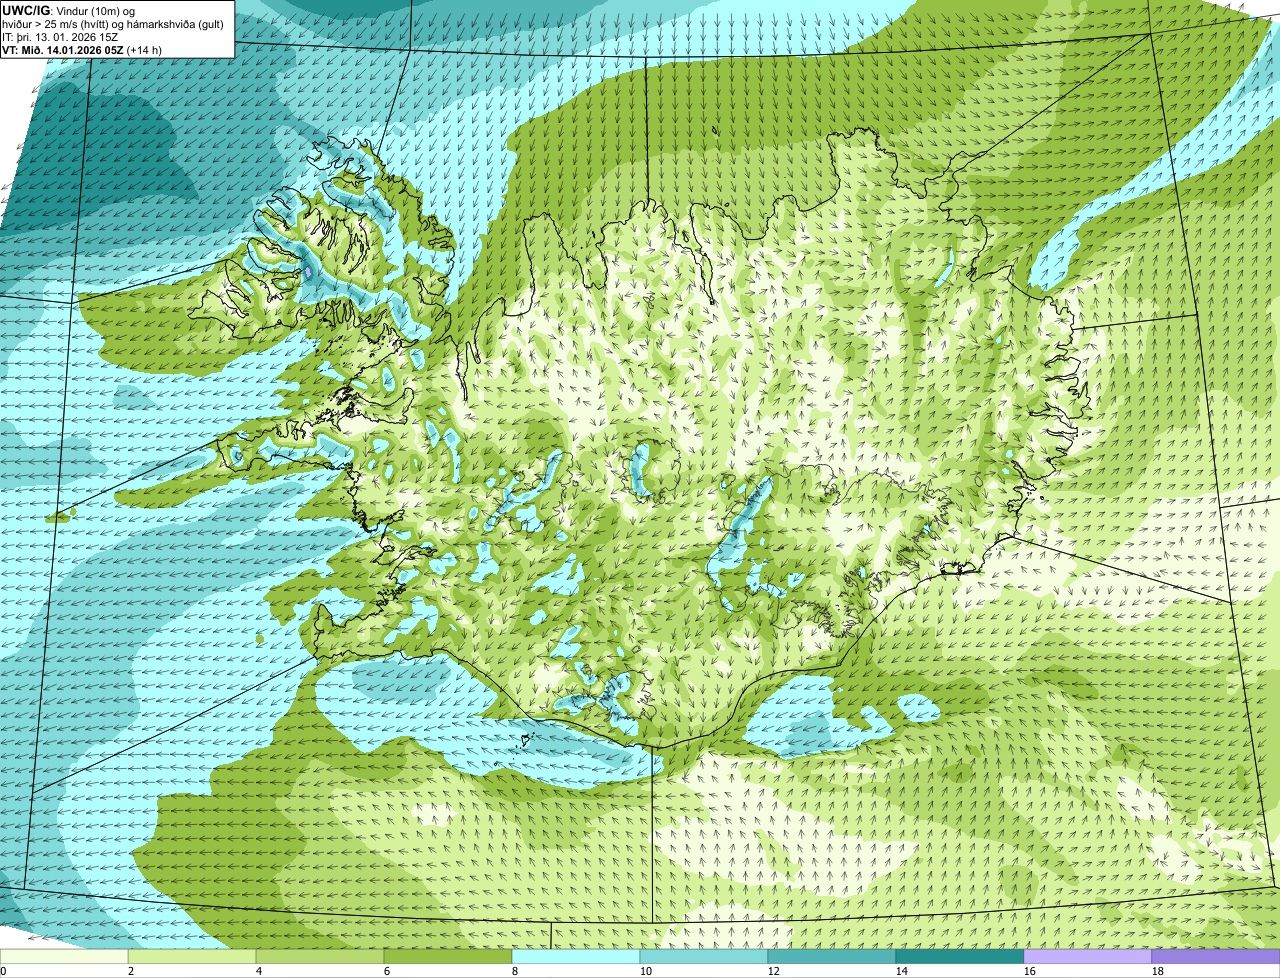Image resolution: width=1280 pixels, height=978 pixels.
Task: Click the 6–8 m/s olive green legend swatch
Action: pyautogui.click(x=448, y=956)
